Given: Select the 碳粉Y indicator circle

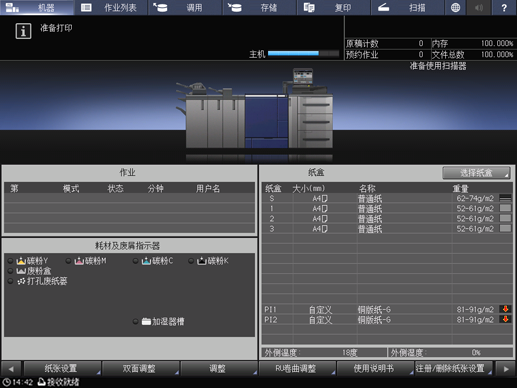Looking at the screenshot, I should (x=11, y=261).
